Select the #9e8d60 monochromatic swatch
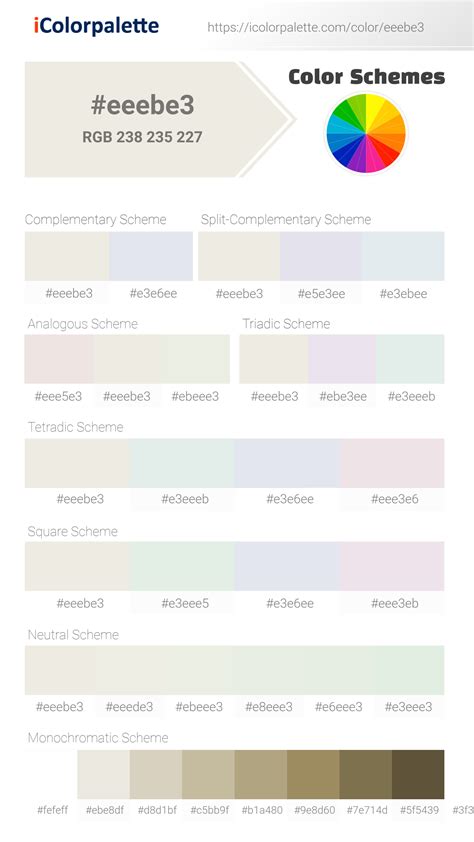This screenshot has height=842, width=474. (313, 774)
